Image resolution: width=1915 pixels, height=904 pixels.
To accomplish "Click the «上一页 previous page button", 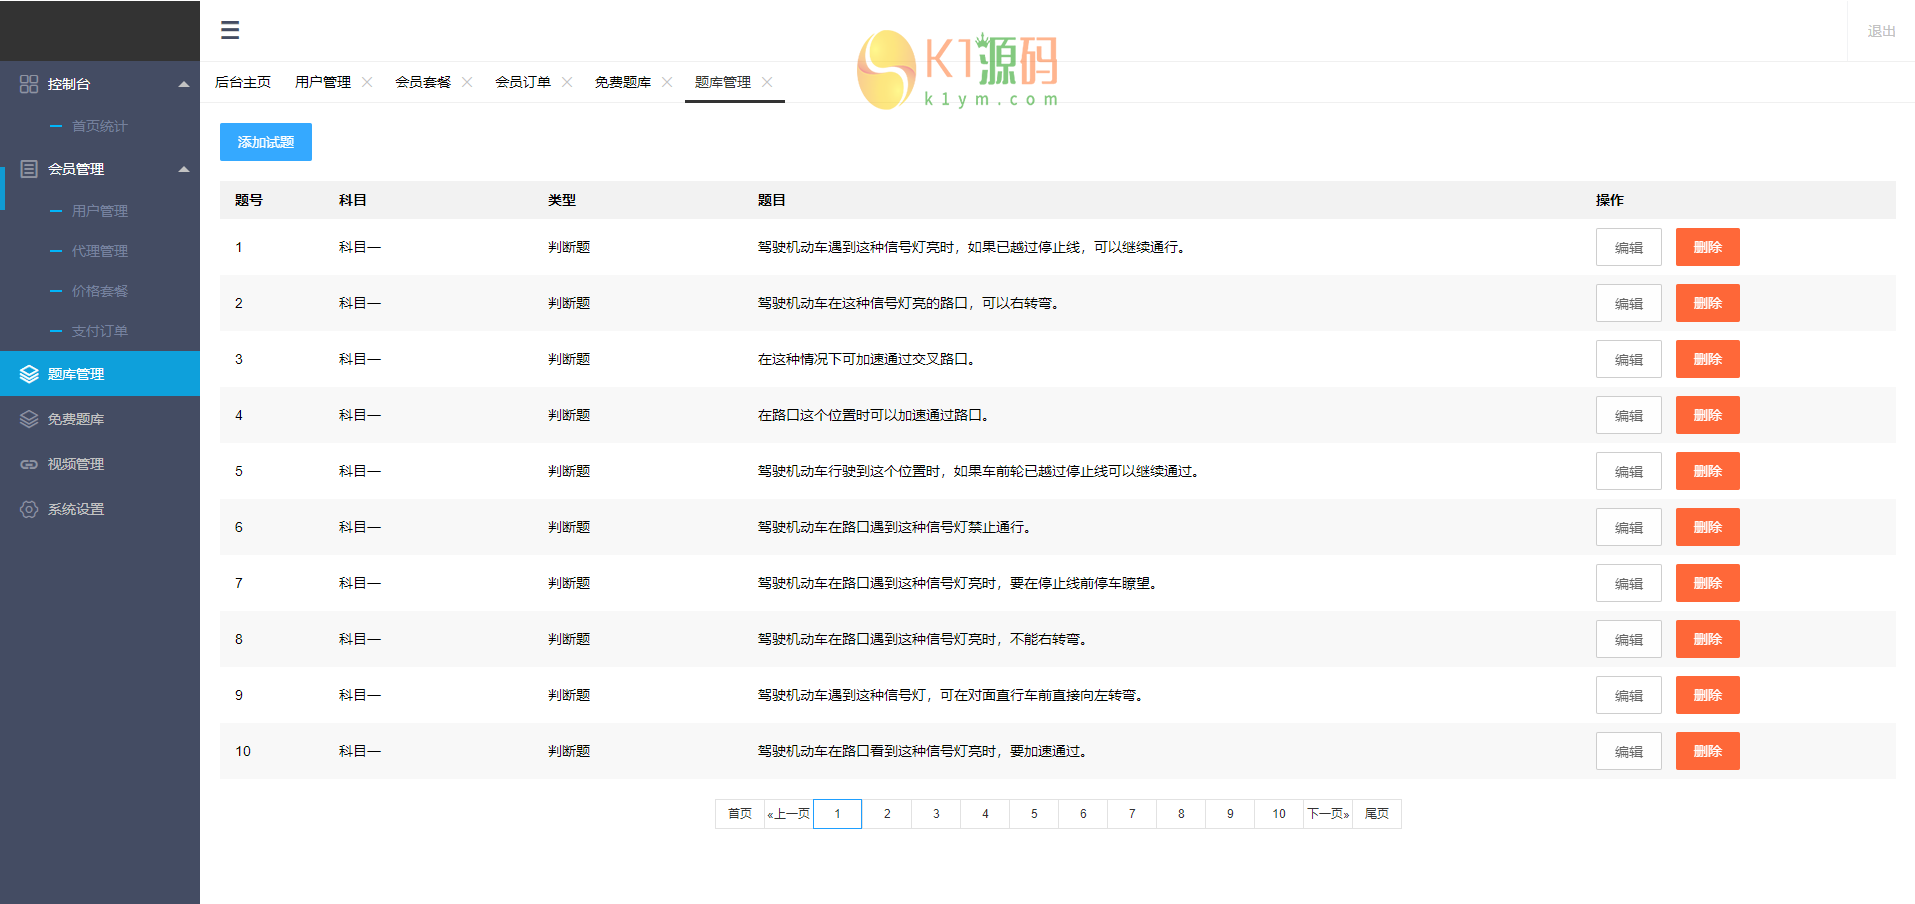I will coord(789,814).
